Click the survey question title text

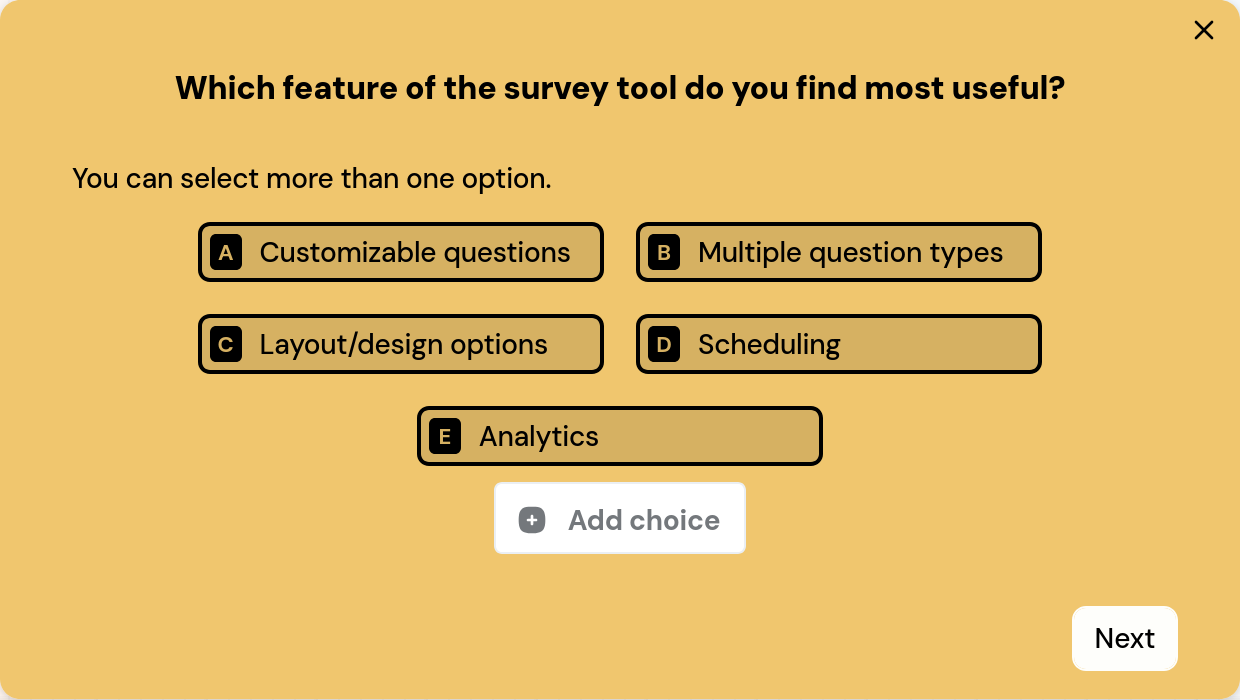click(x=620, y=89)
